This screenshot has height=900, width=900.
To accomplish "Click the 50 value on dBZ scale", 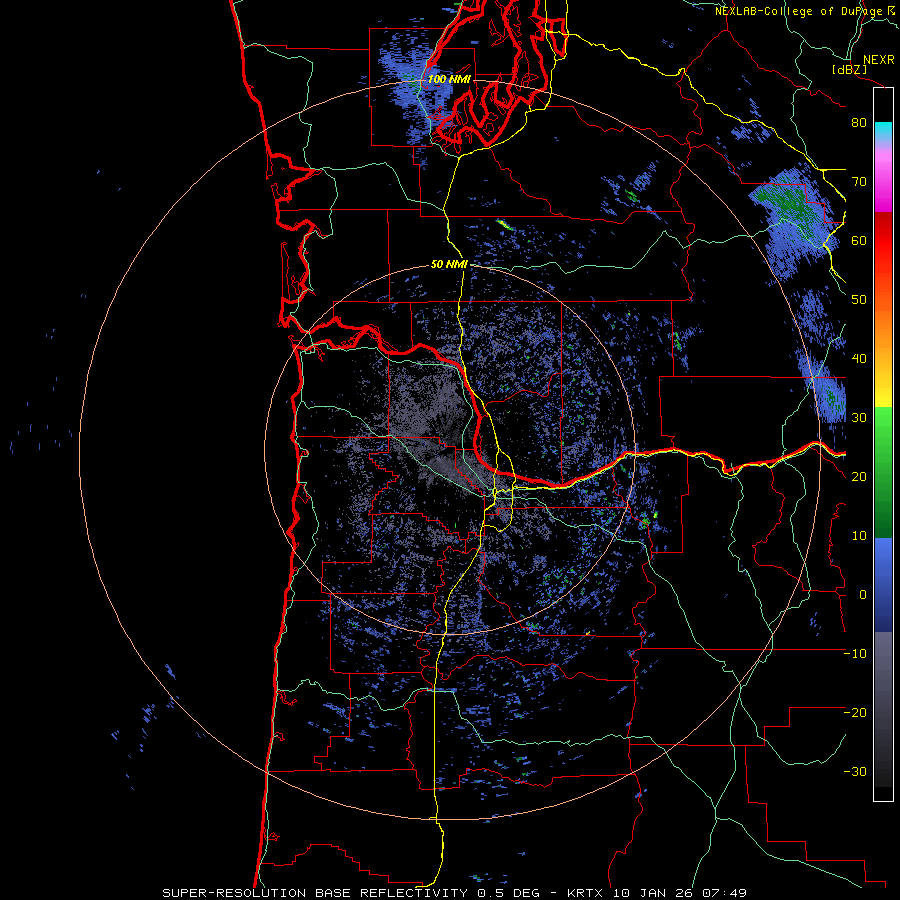I will click(x=859, y=300).
